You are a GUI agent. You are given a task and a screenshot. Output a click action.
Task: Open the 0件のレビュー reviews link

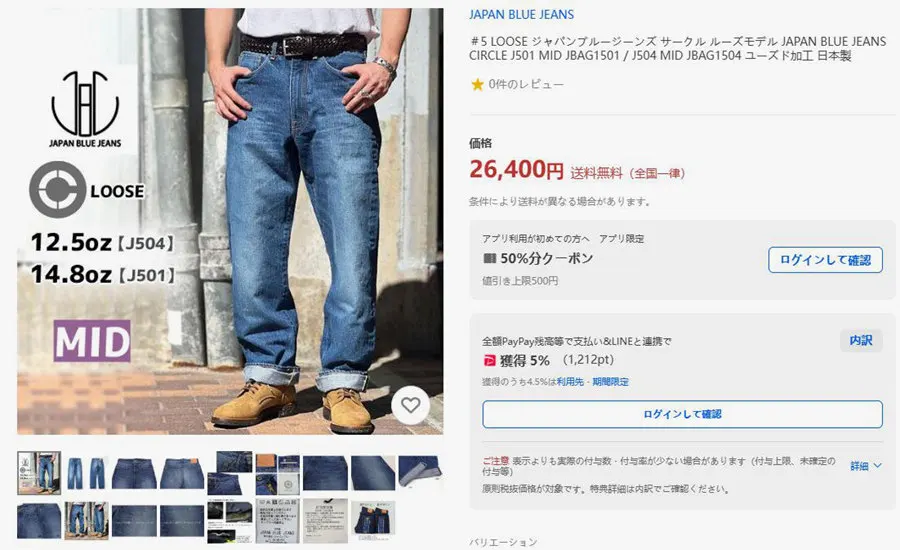(526, 84)
